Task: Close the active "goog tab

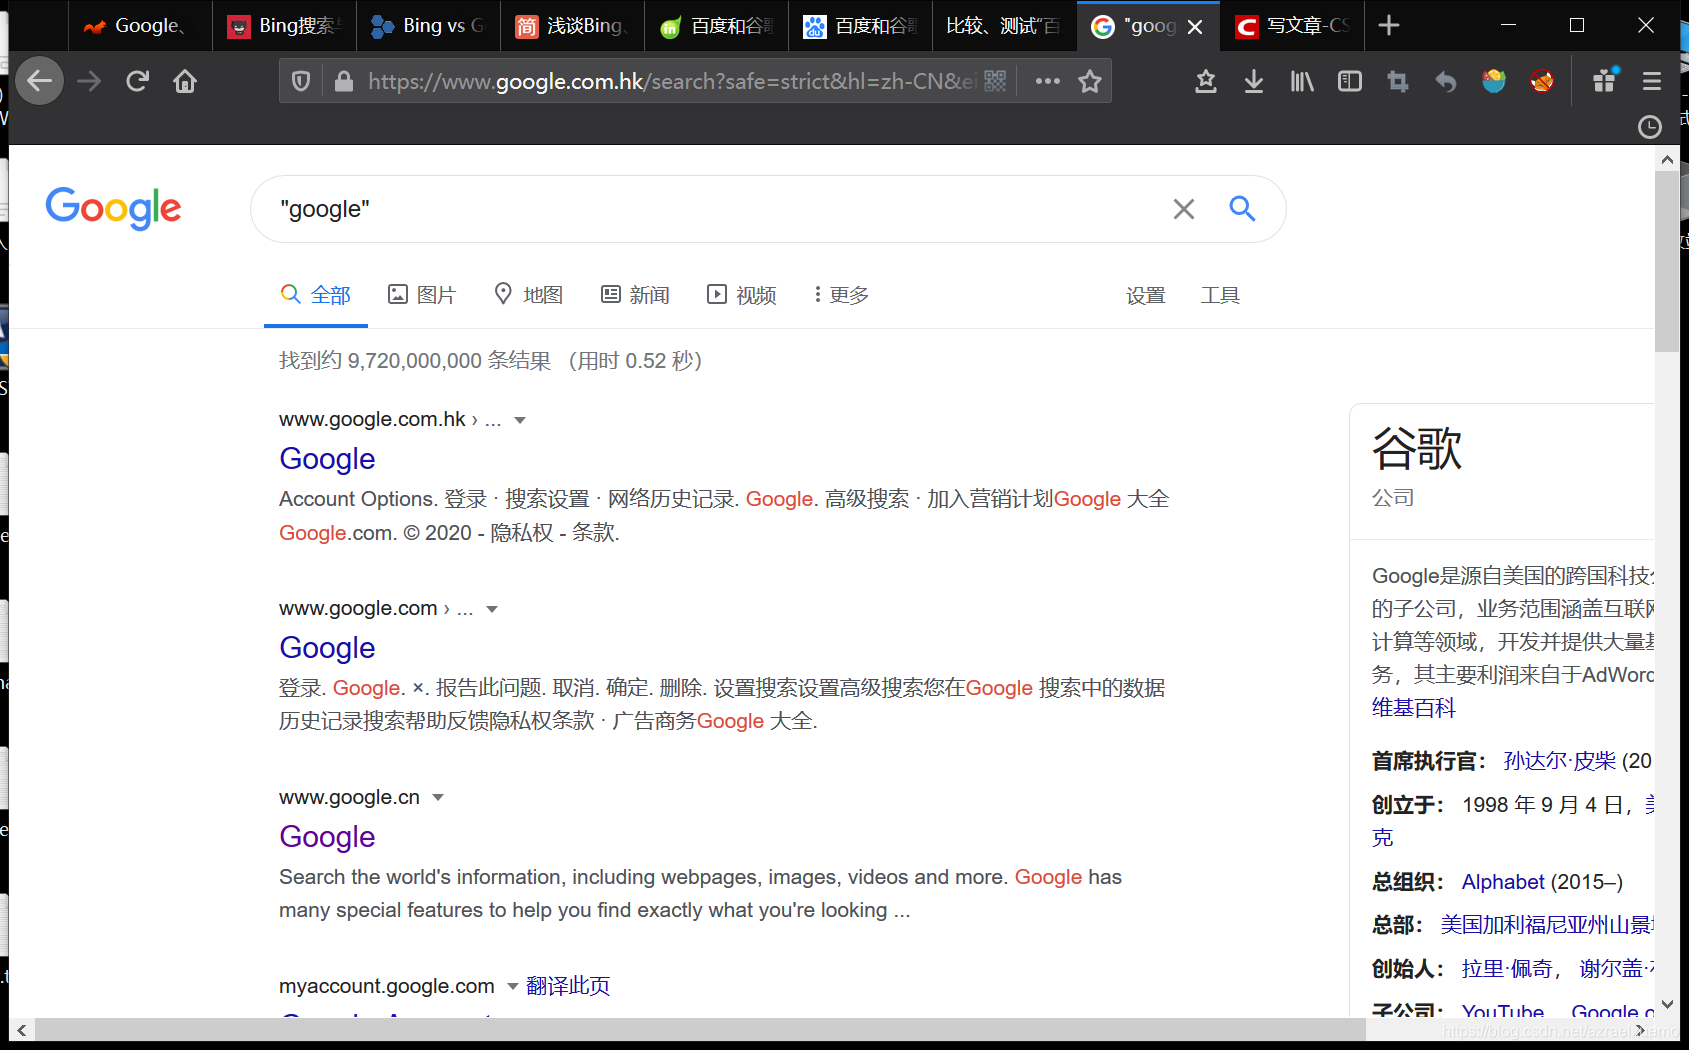Action: [x=1195, y=27]
